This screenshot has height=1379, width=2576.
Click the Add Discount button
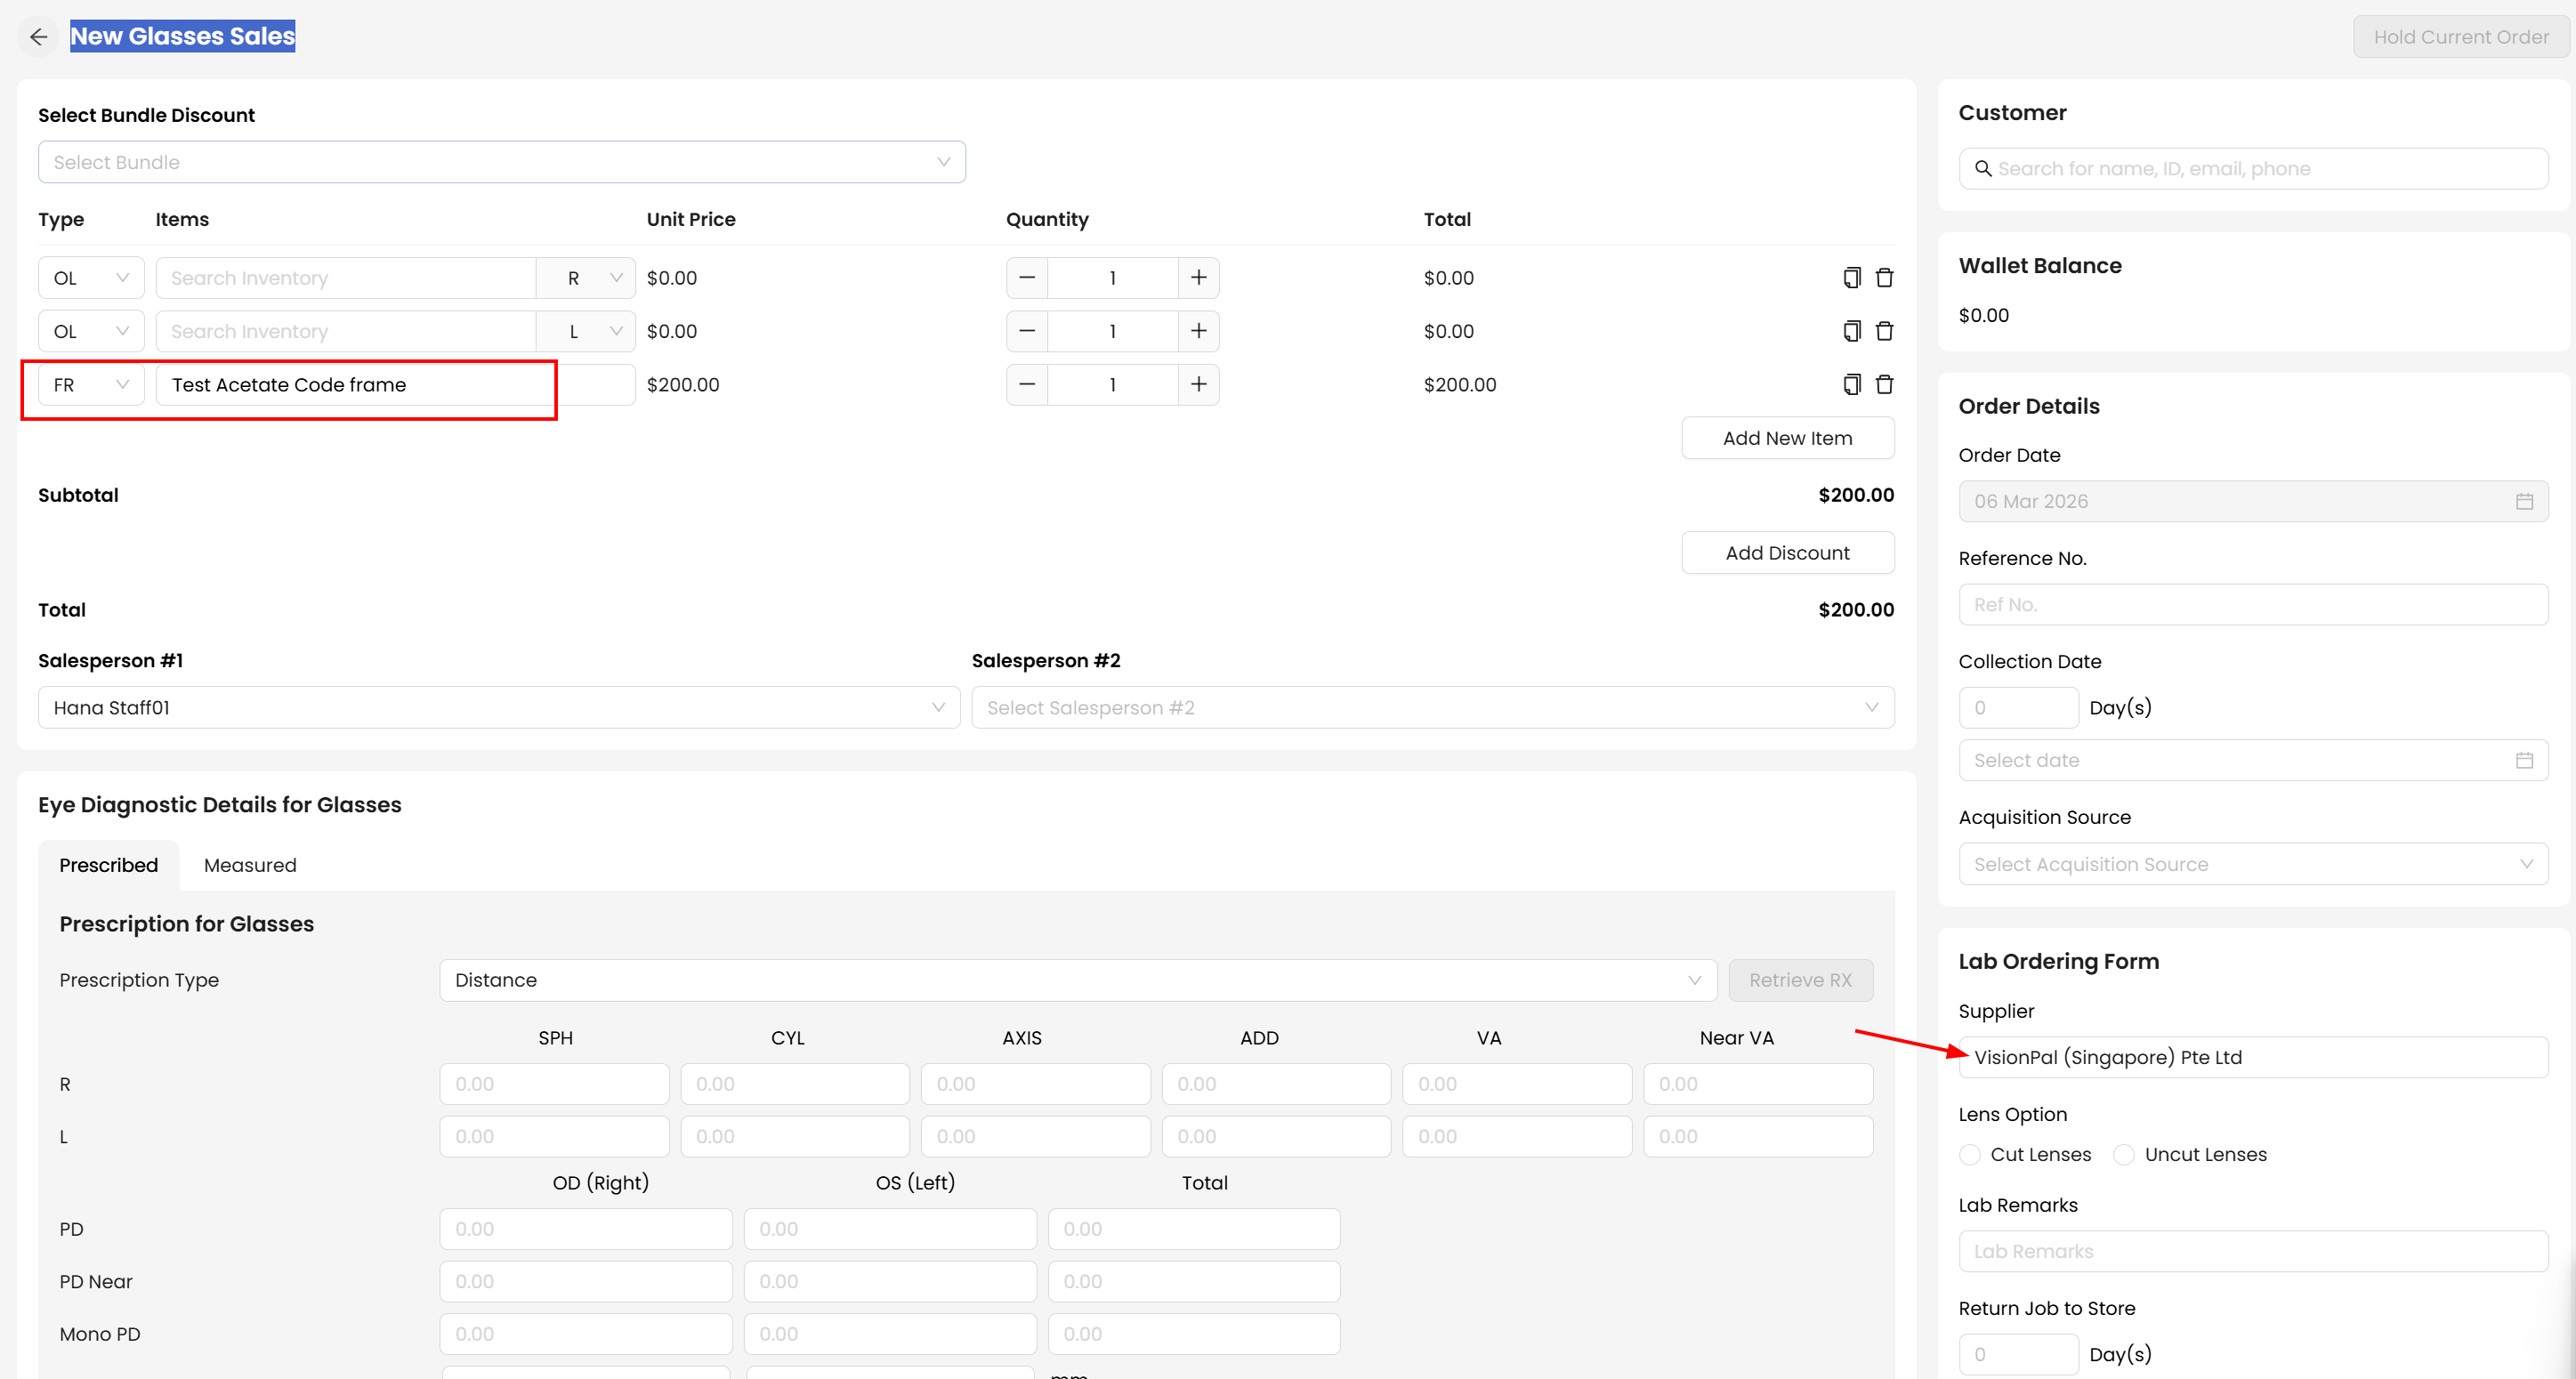click(1787, 553)
